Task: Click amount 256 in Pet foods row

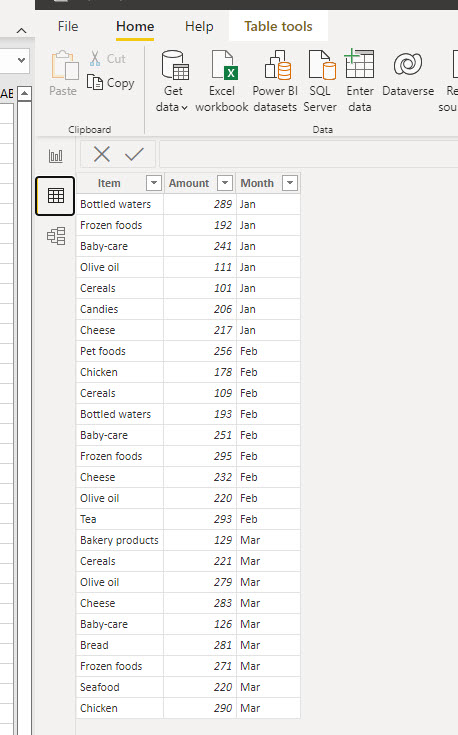Action: [x=223, y=351]
